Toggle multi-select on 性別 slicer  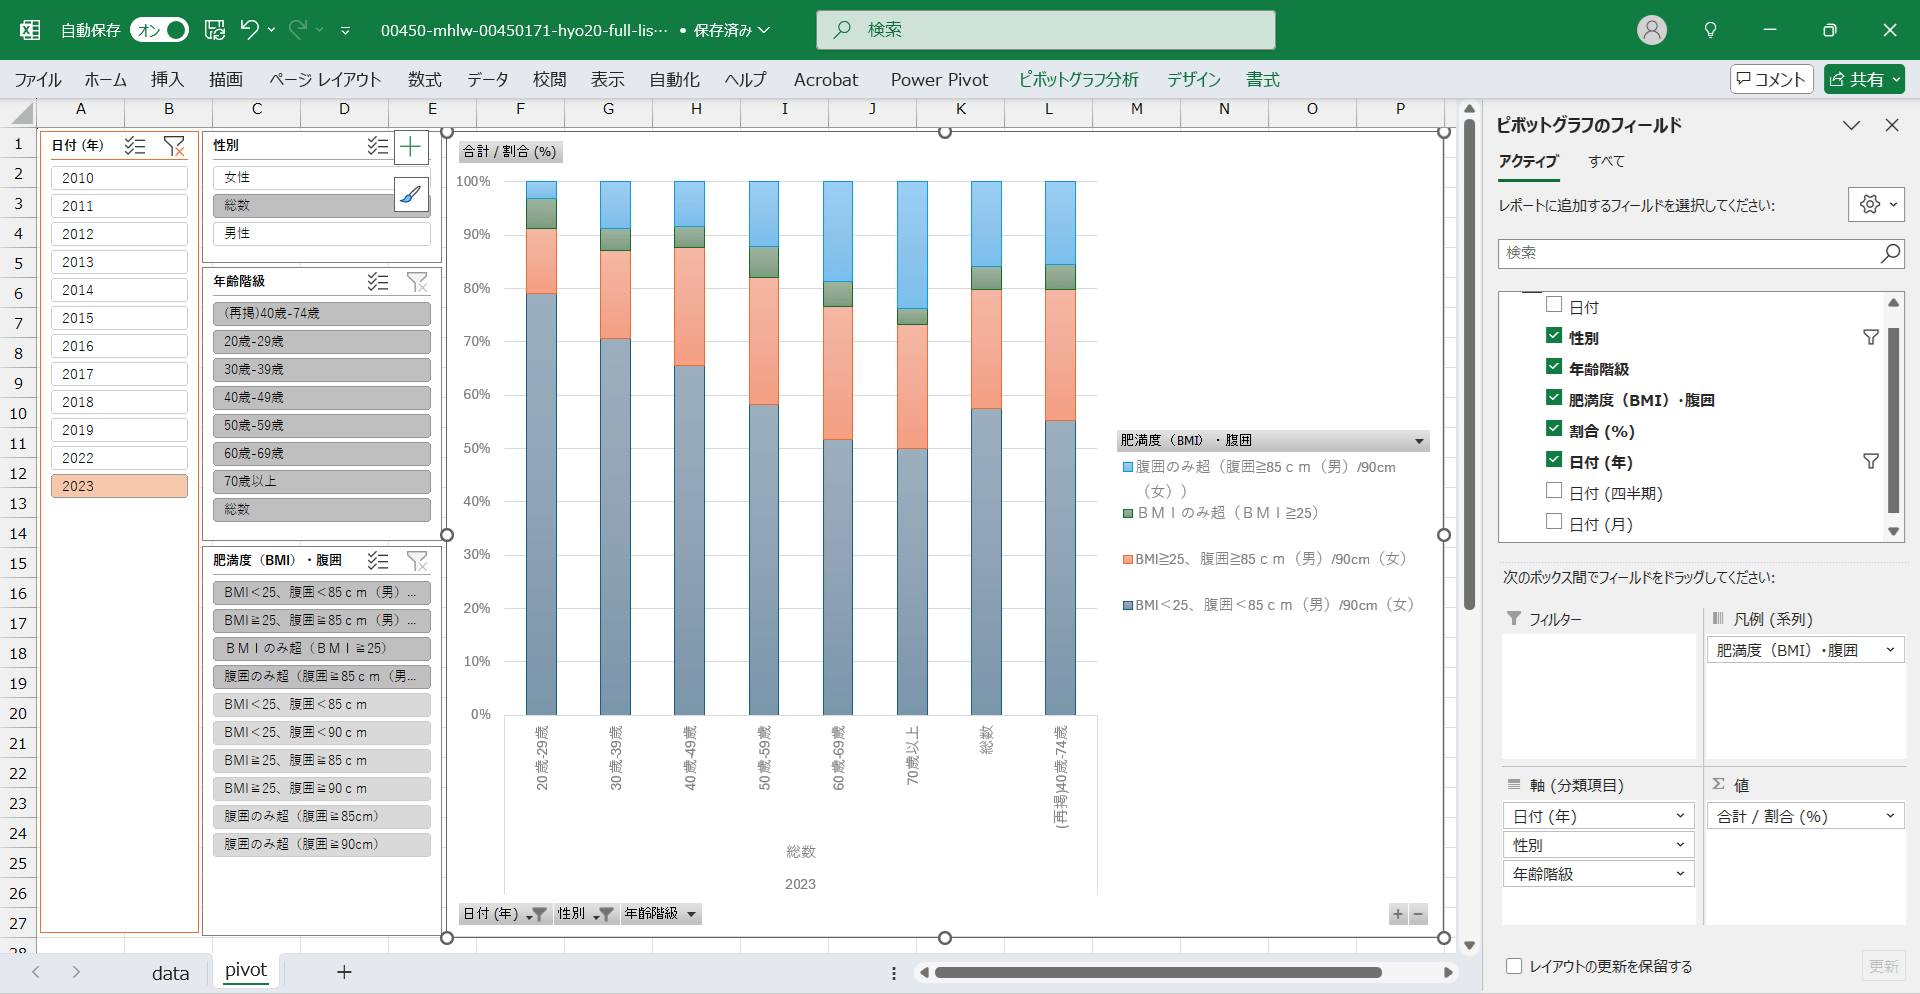tap(377, 146)
